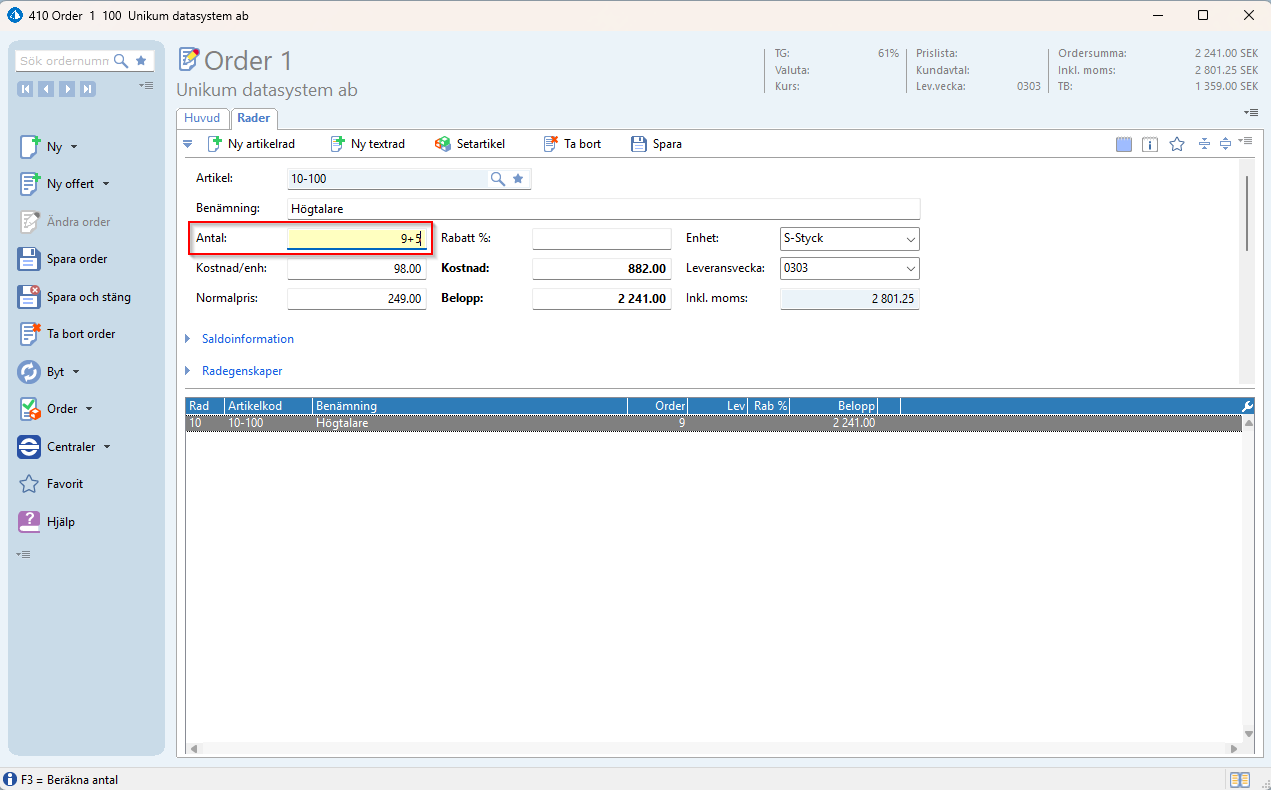Image resolution: width=1271 pixels, height=790 pixels.
Task: Jump to the first order record
Action: (26, 89)
